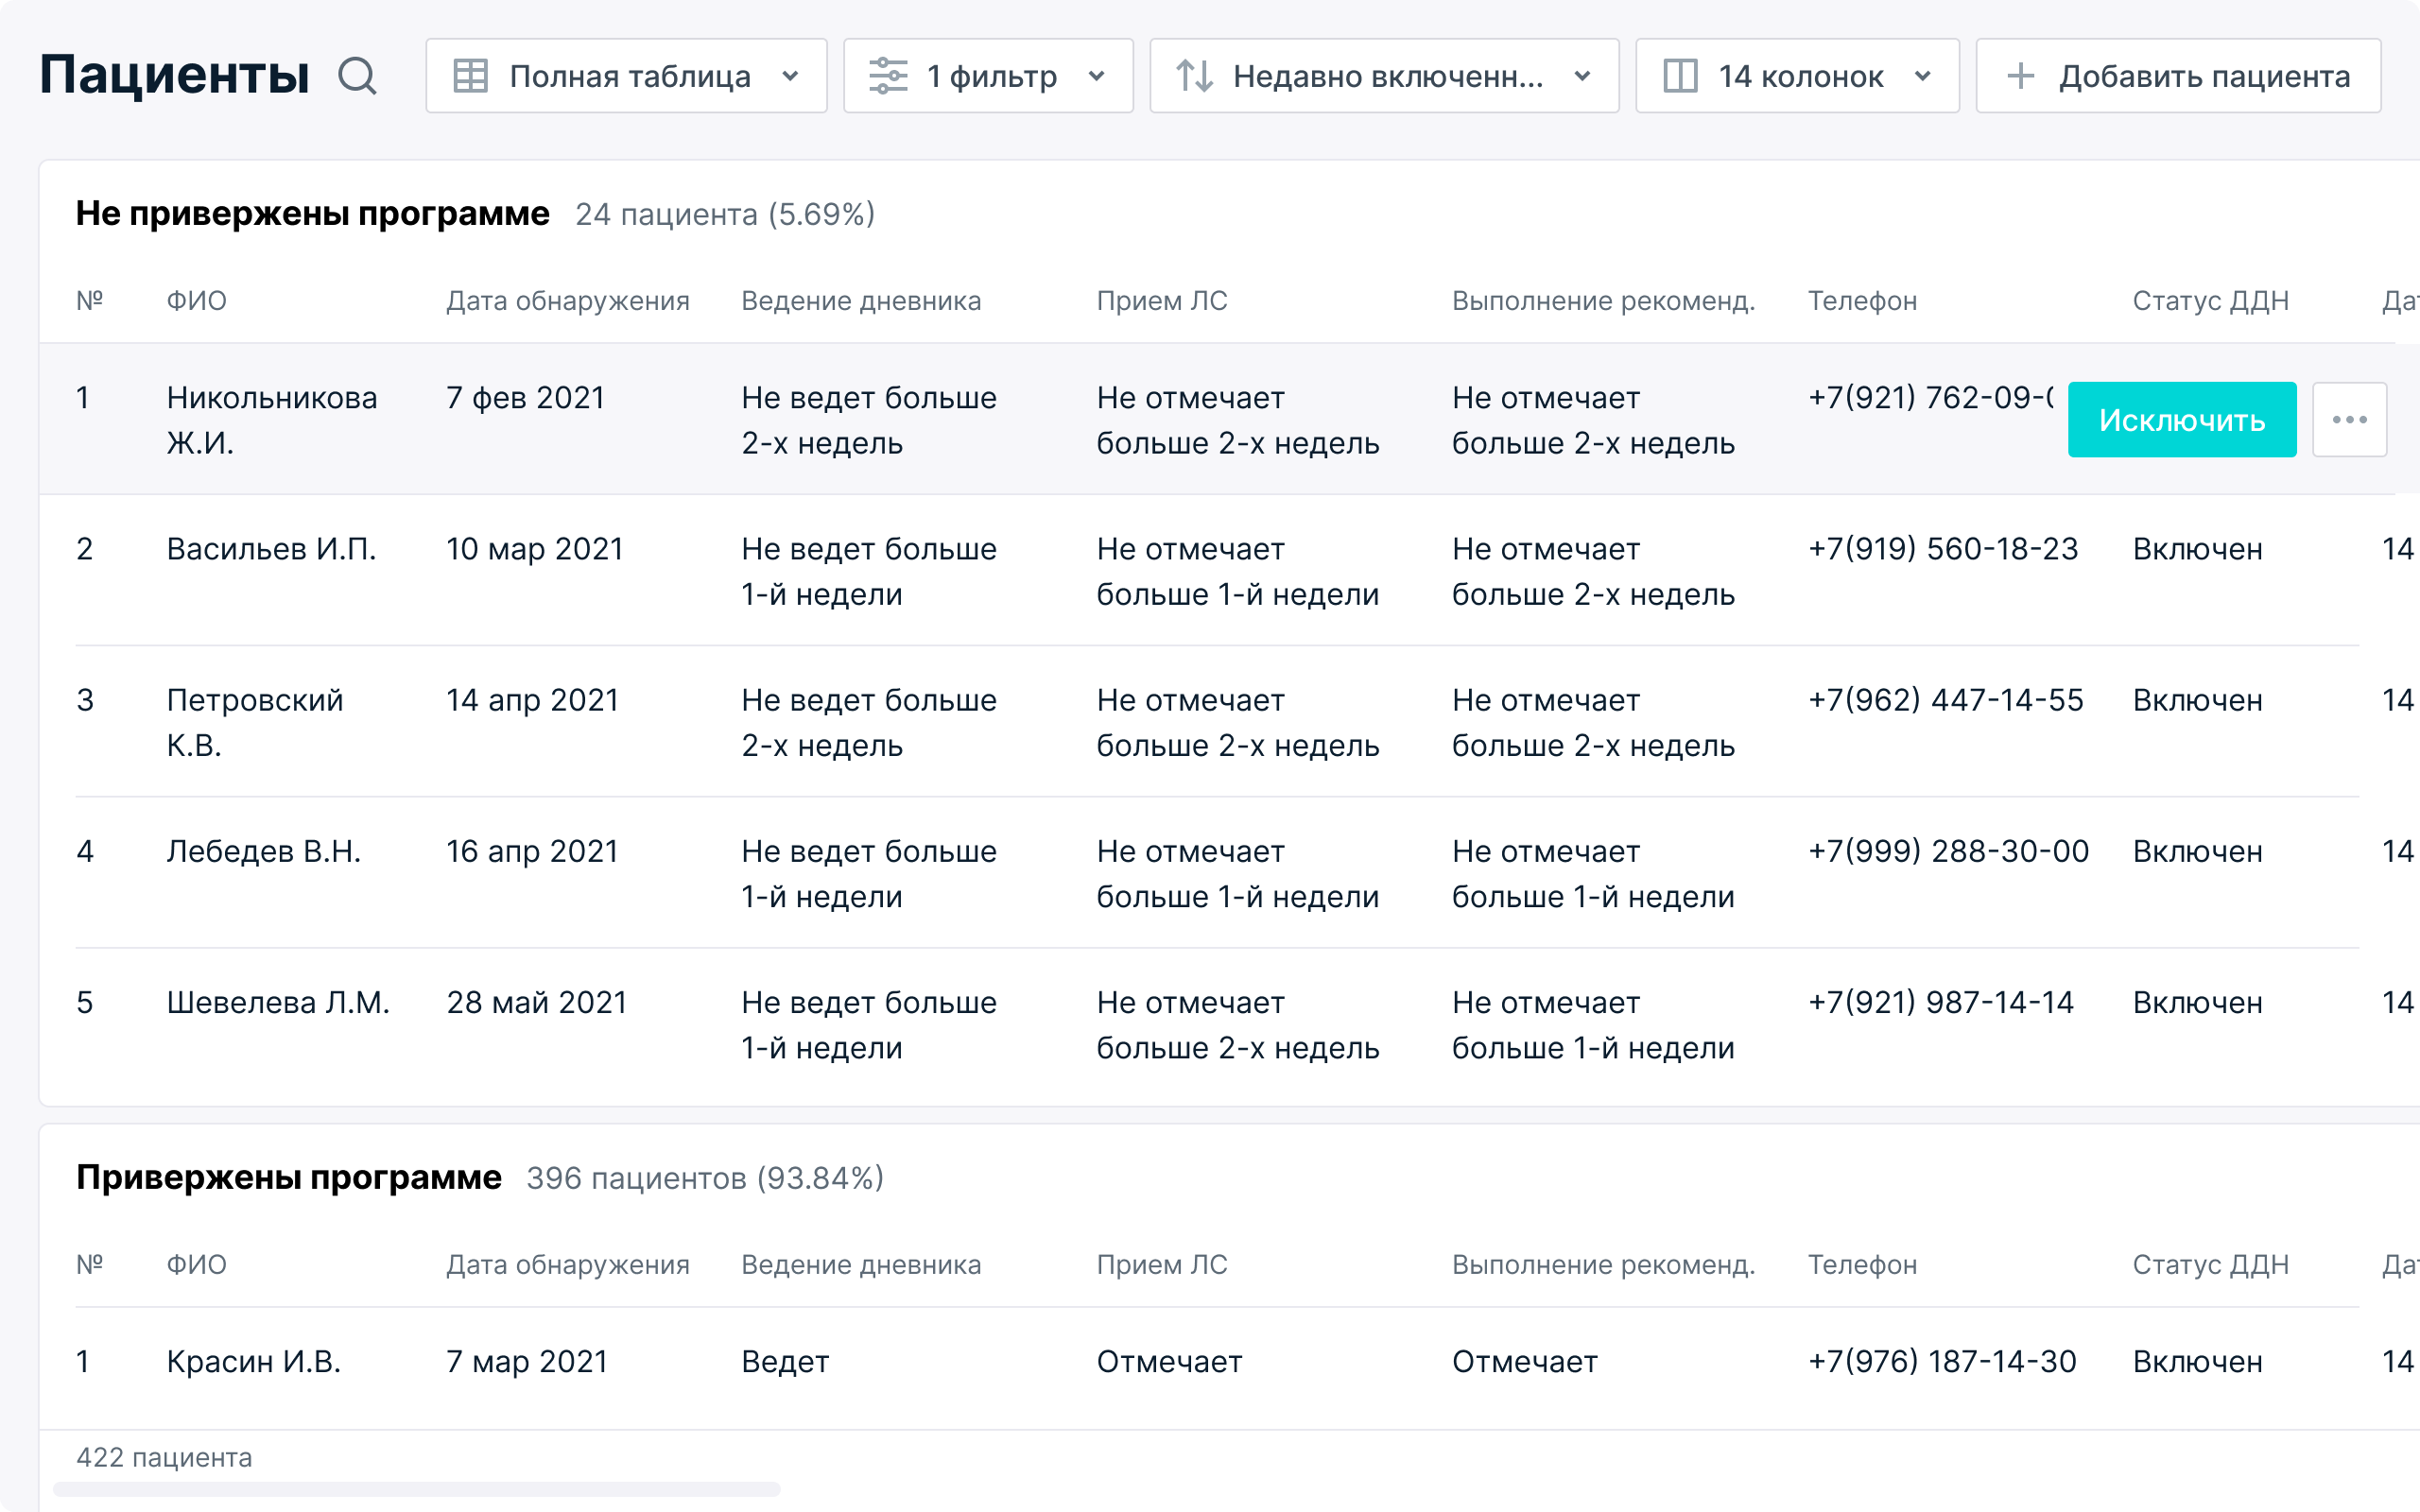Click the Добавить пациента button
The image size is (2420, 1512).
tap(2178, 76)
